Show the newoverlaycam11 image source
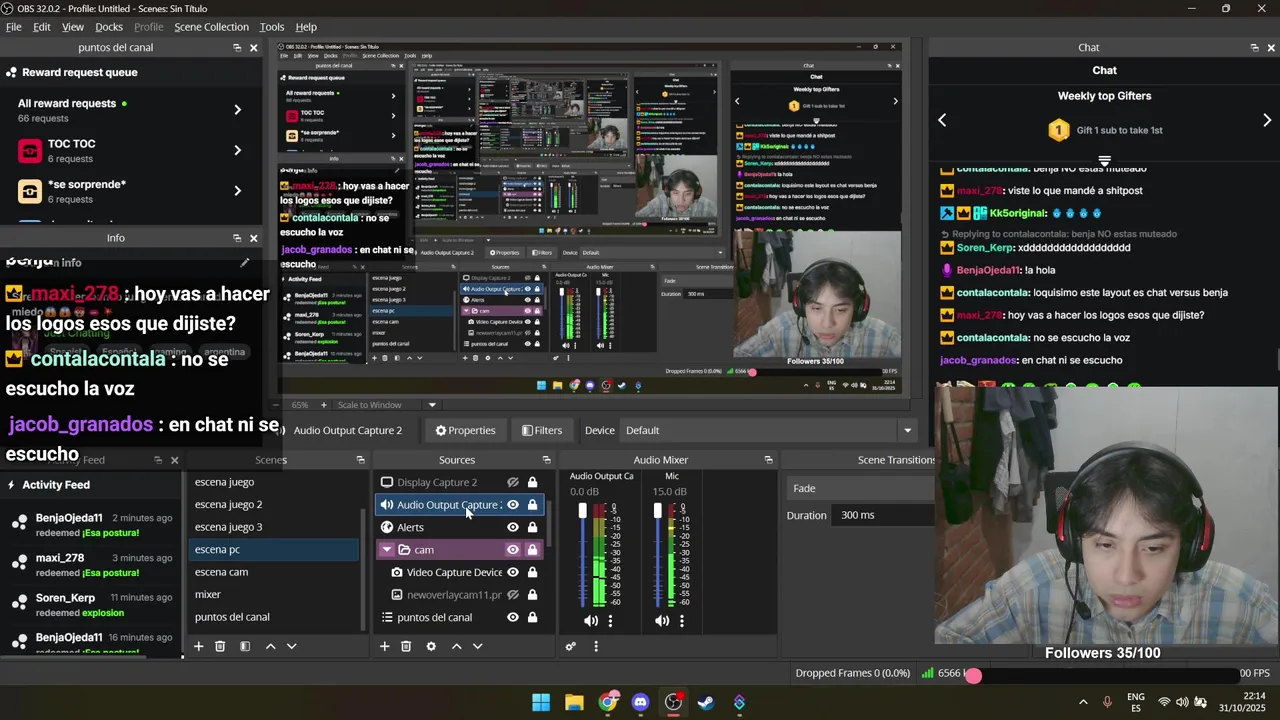Screen dimensions: 1280x720 513,595
